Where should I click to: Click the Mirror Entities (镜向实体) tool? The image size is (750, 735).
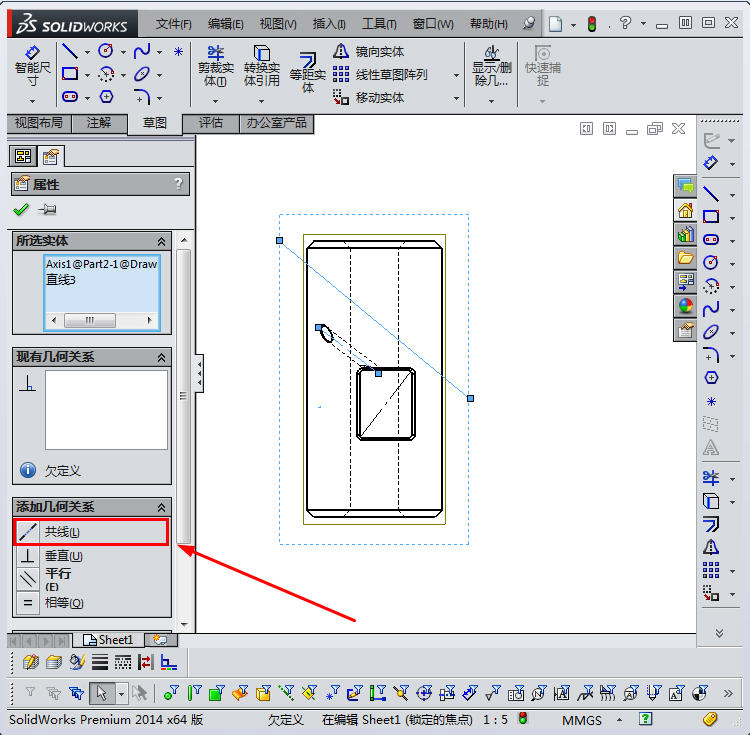click(369, 51)
